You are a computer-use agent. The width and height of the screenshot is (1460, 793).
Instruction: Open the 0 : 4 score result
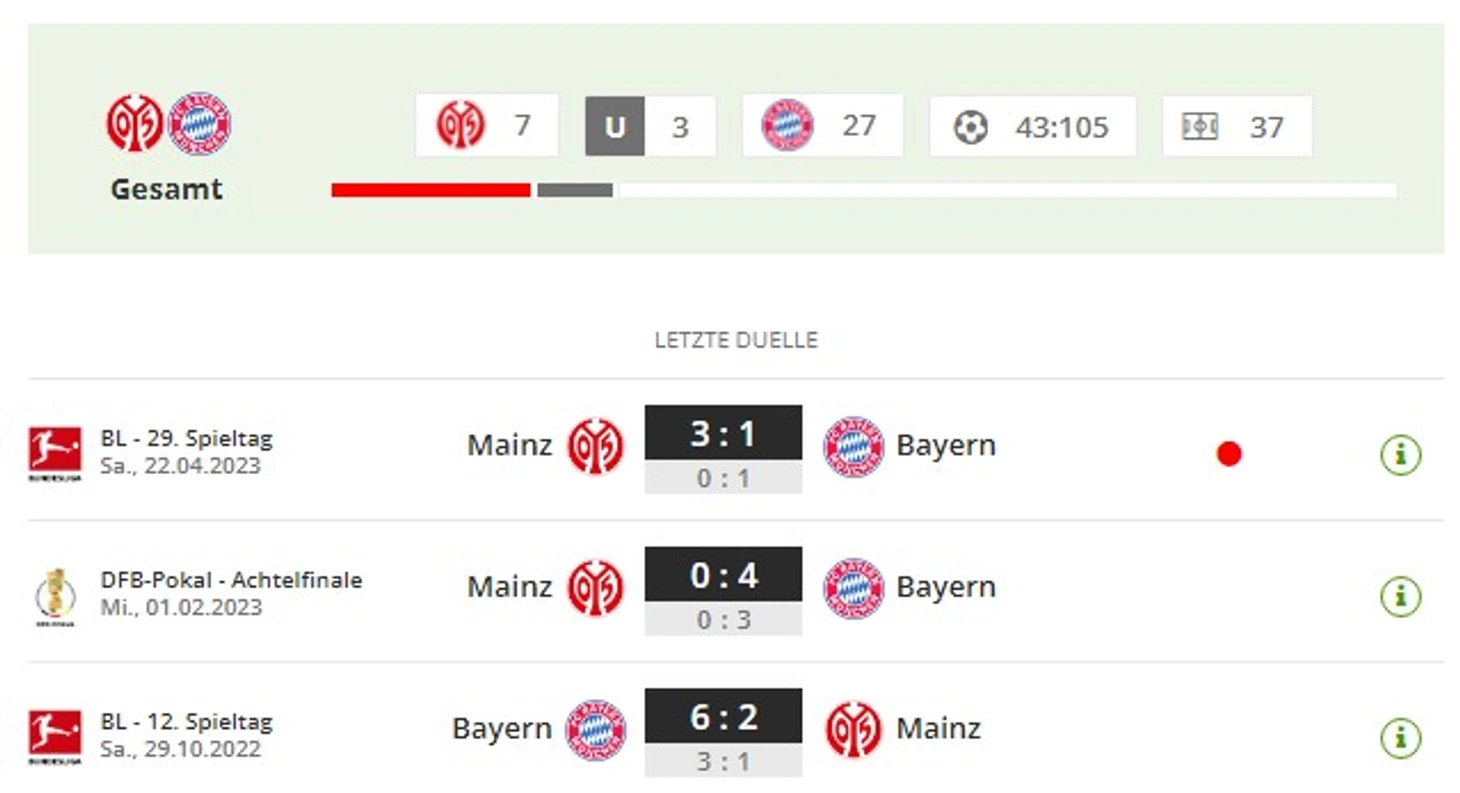tap(723, 575)
